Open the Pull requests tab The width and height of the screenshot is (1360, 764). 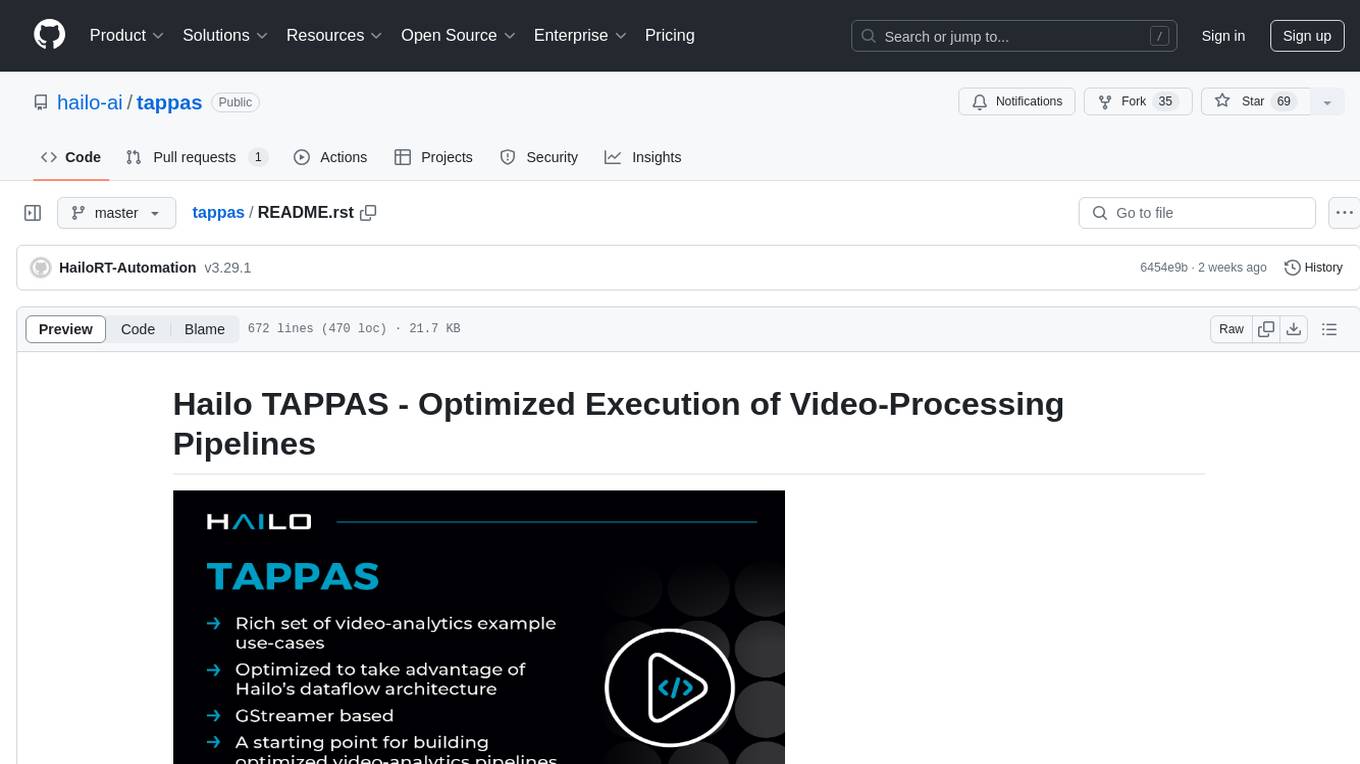[x=197, y=157]
